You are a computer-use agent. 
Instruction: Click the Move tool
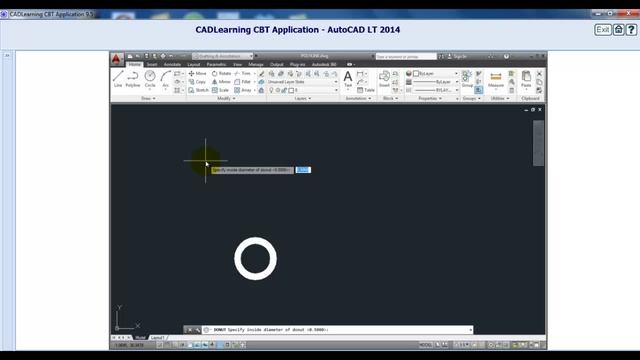(198, 73)
